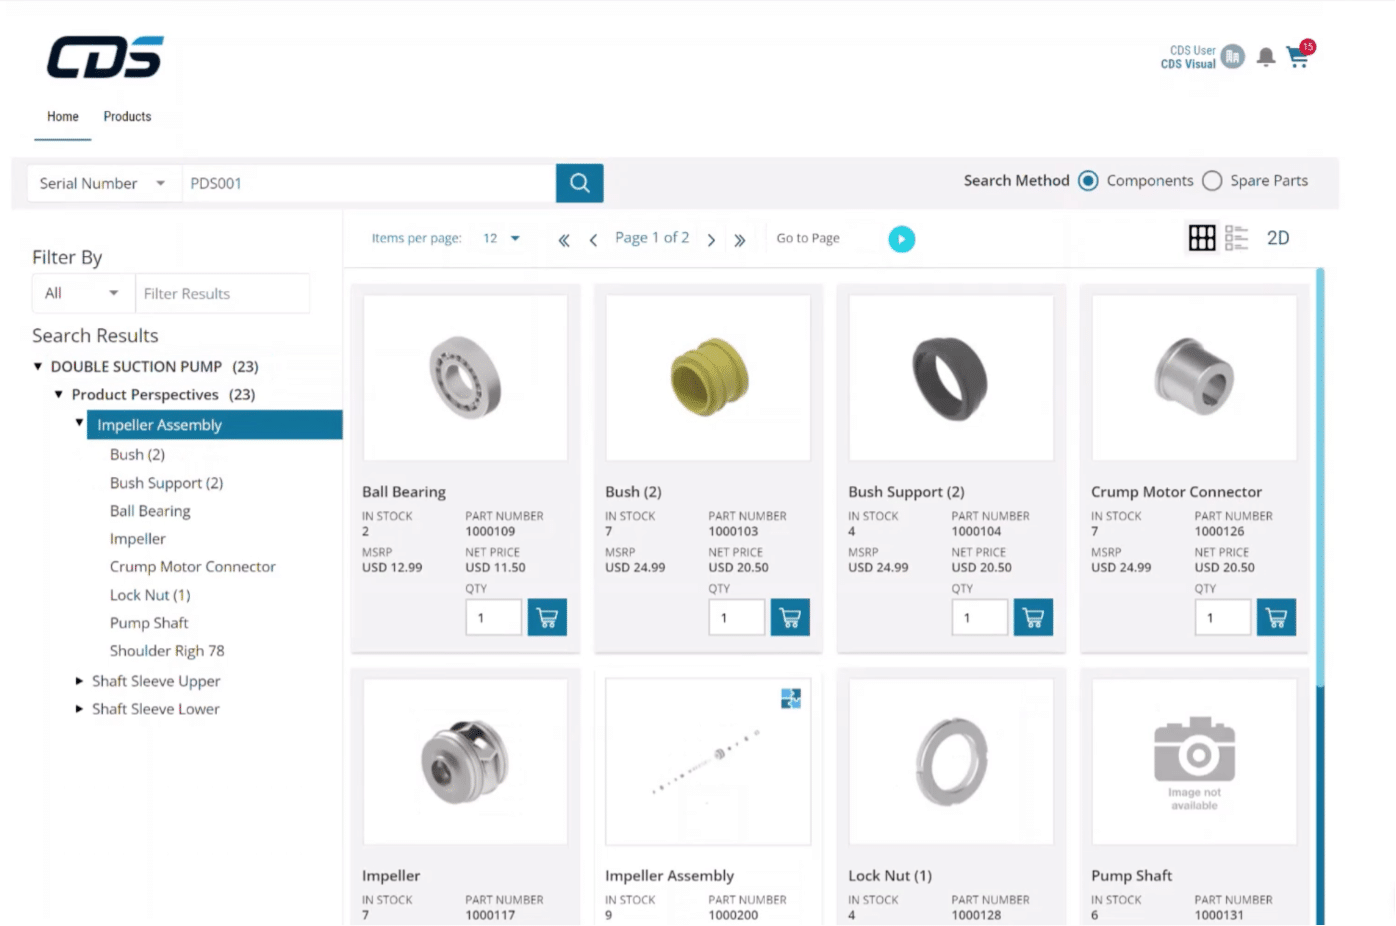Add Crump Motor Connector to cart
The height and width of the screenshot is (926, 1396).
[x=1276, y=618]
